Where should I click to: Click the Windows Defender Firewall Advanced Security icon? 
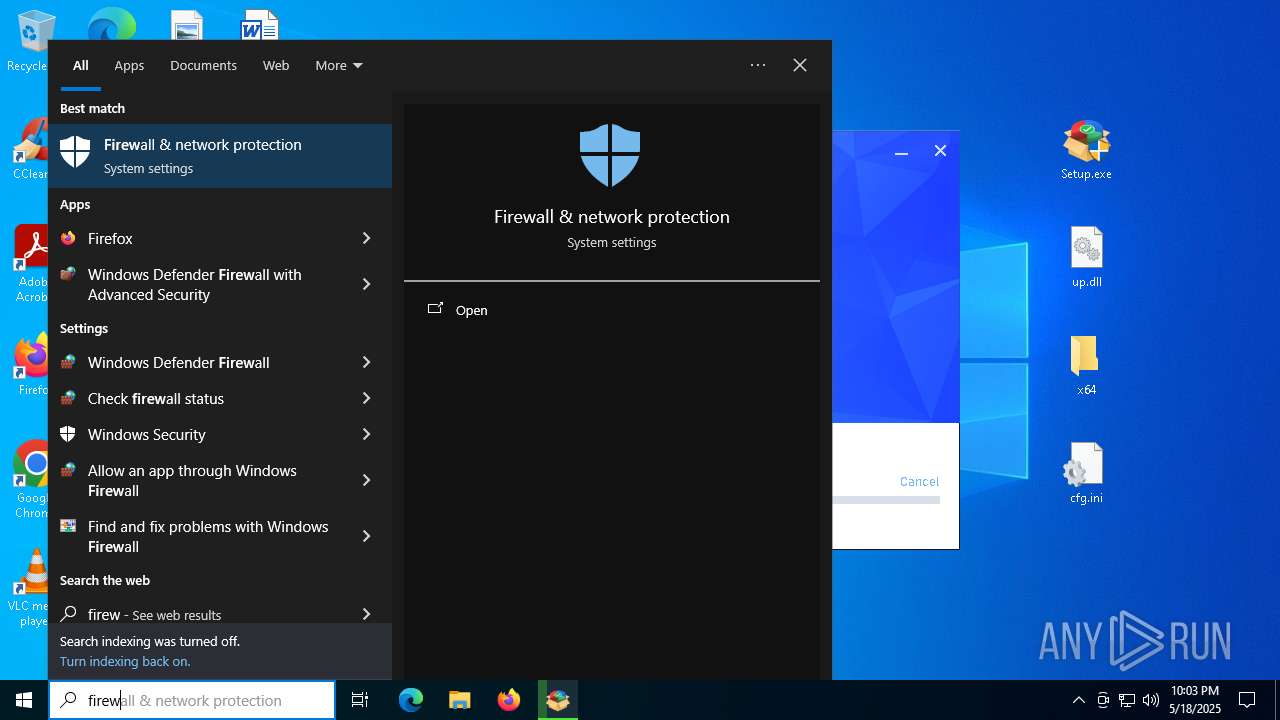pos(68,274)
